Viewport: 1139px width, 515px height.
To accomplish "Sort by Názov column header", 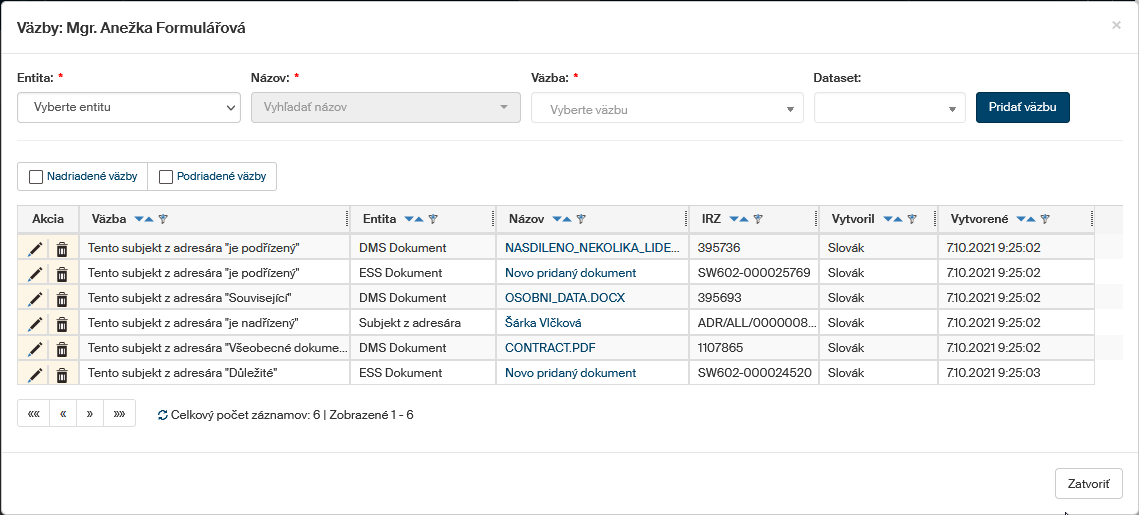I will (525, 219).
